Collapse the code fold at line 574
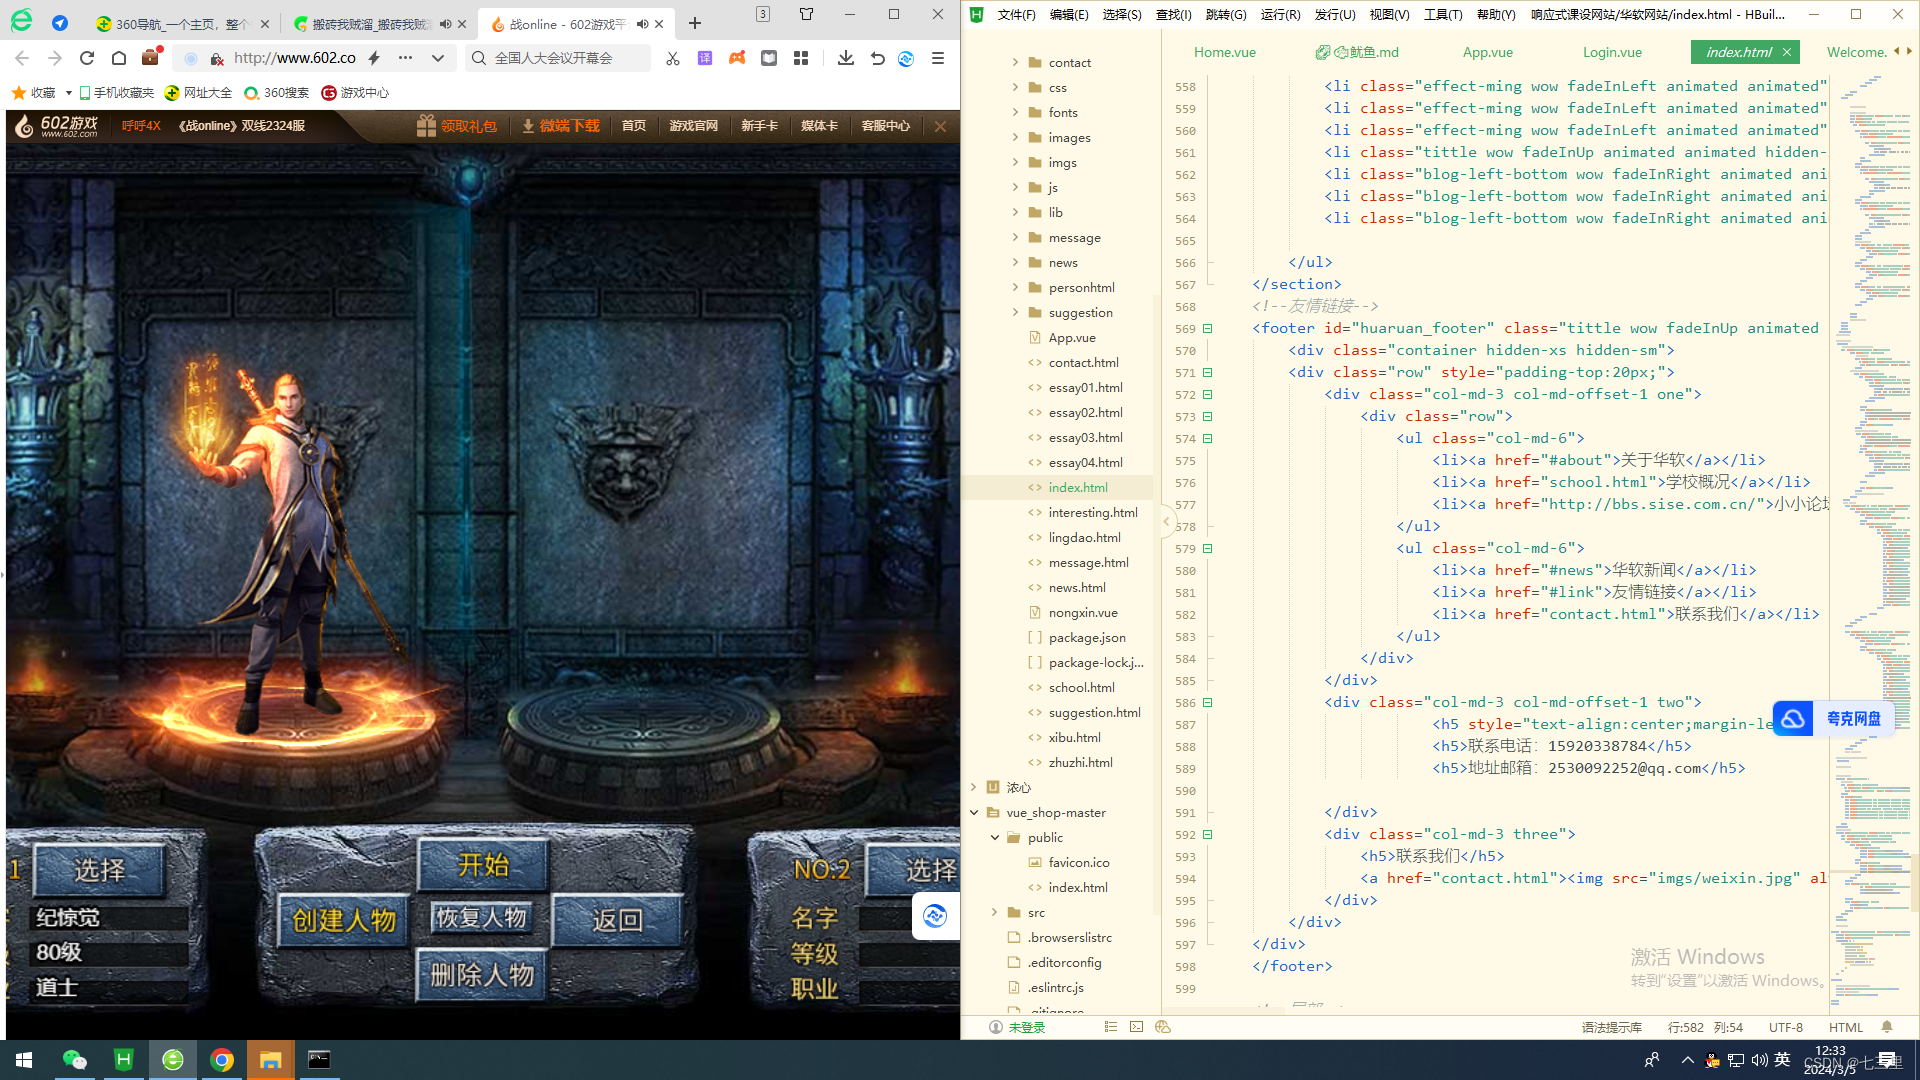The height and width of the screenshot is (1080, 1920). click(x=1208, y=438)
